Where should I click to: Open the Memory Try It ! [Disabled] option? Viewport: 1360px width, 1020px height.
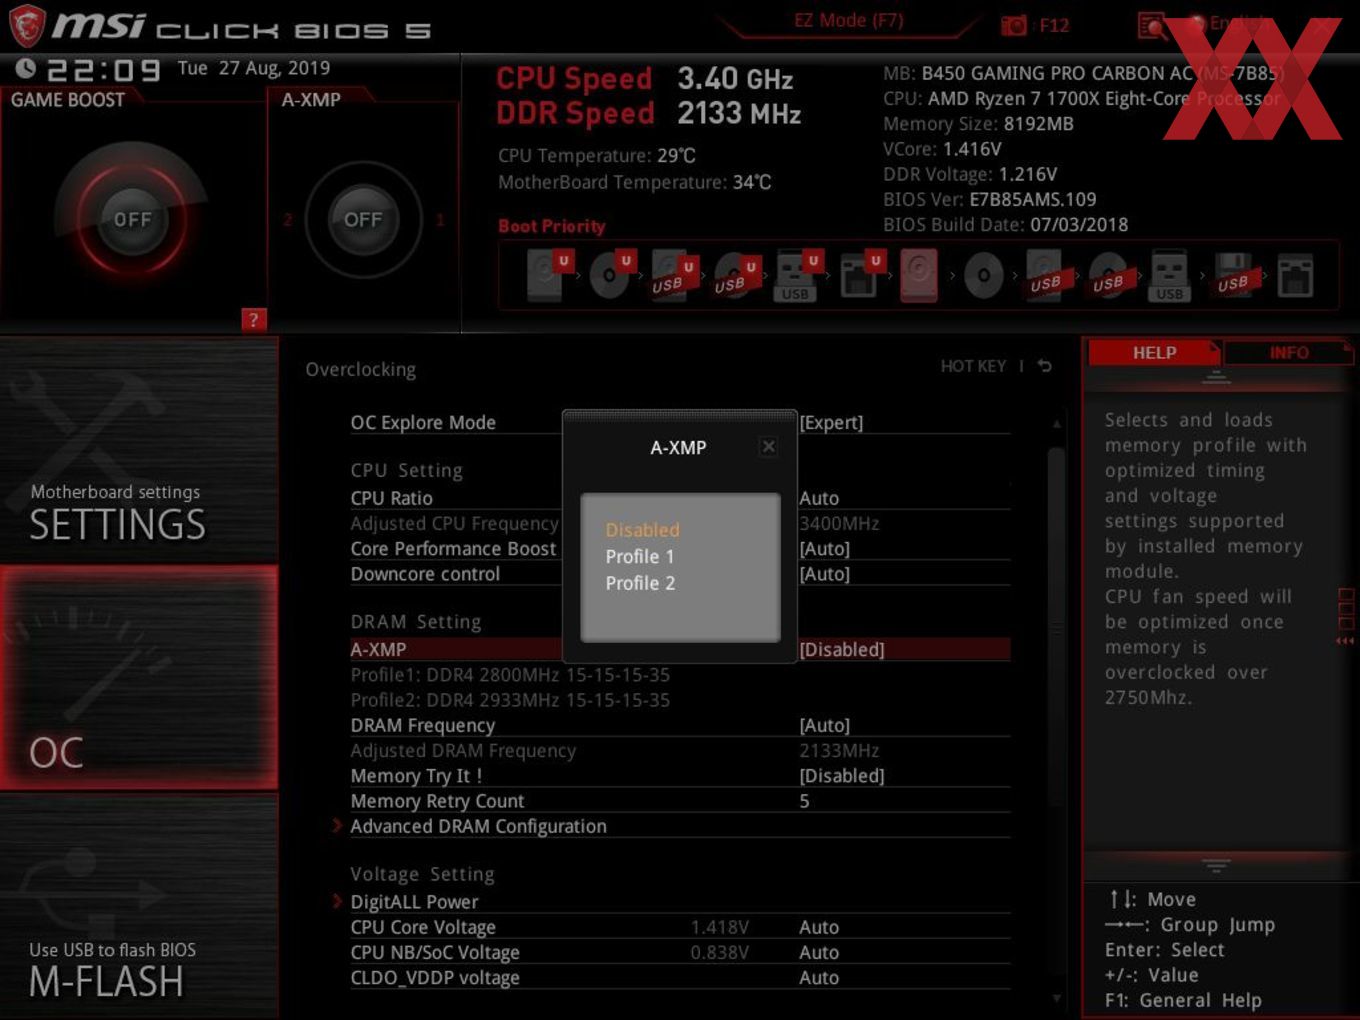841,776
